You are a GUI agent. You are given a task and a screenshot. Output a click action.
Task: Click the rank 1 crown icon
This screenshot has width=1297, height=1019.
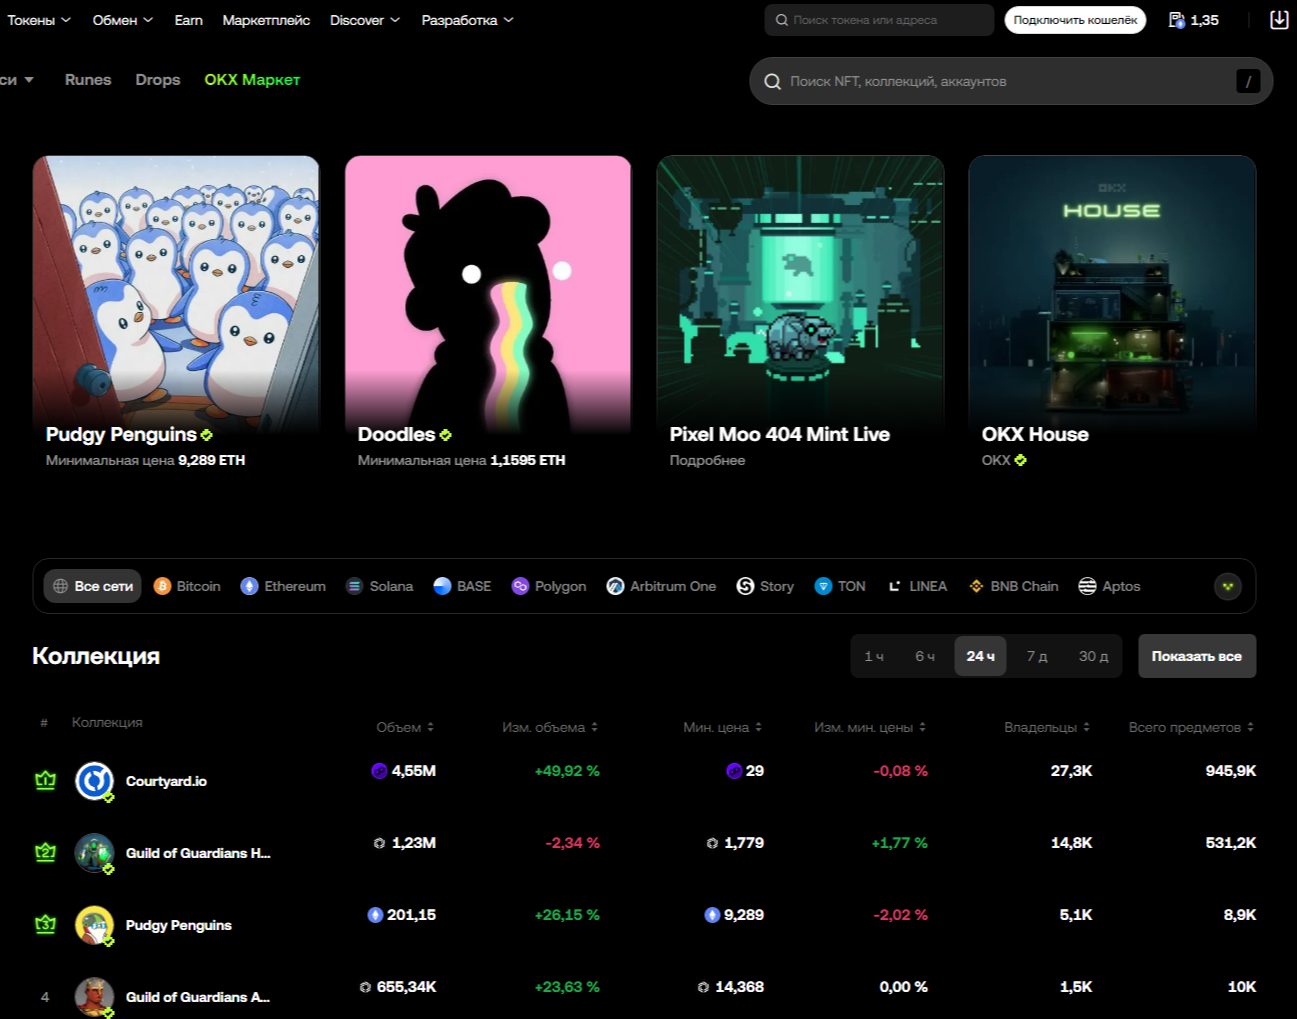[x=45, y=780]
